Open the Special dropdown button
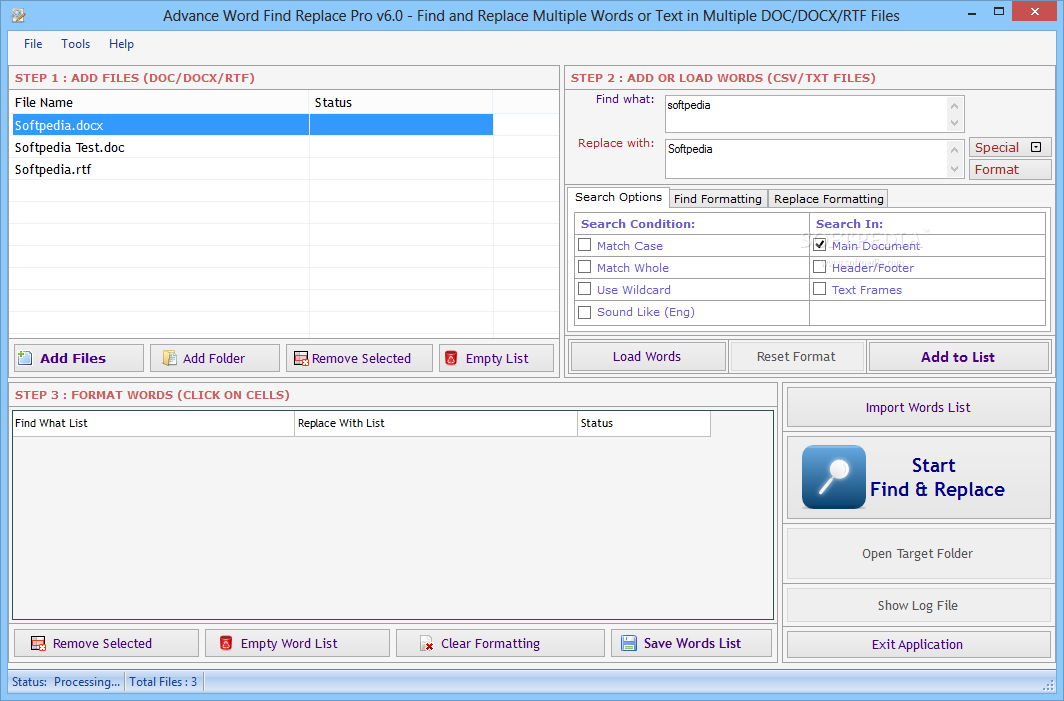This screenshot has height=701, width=1064. pos(1010,147)
